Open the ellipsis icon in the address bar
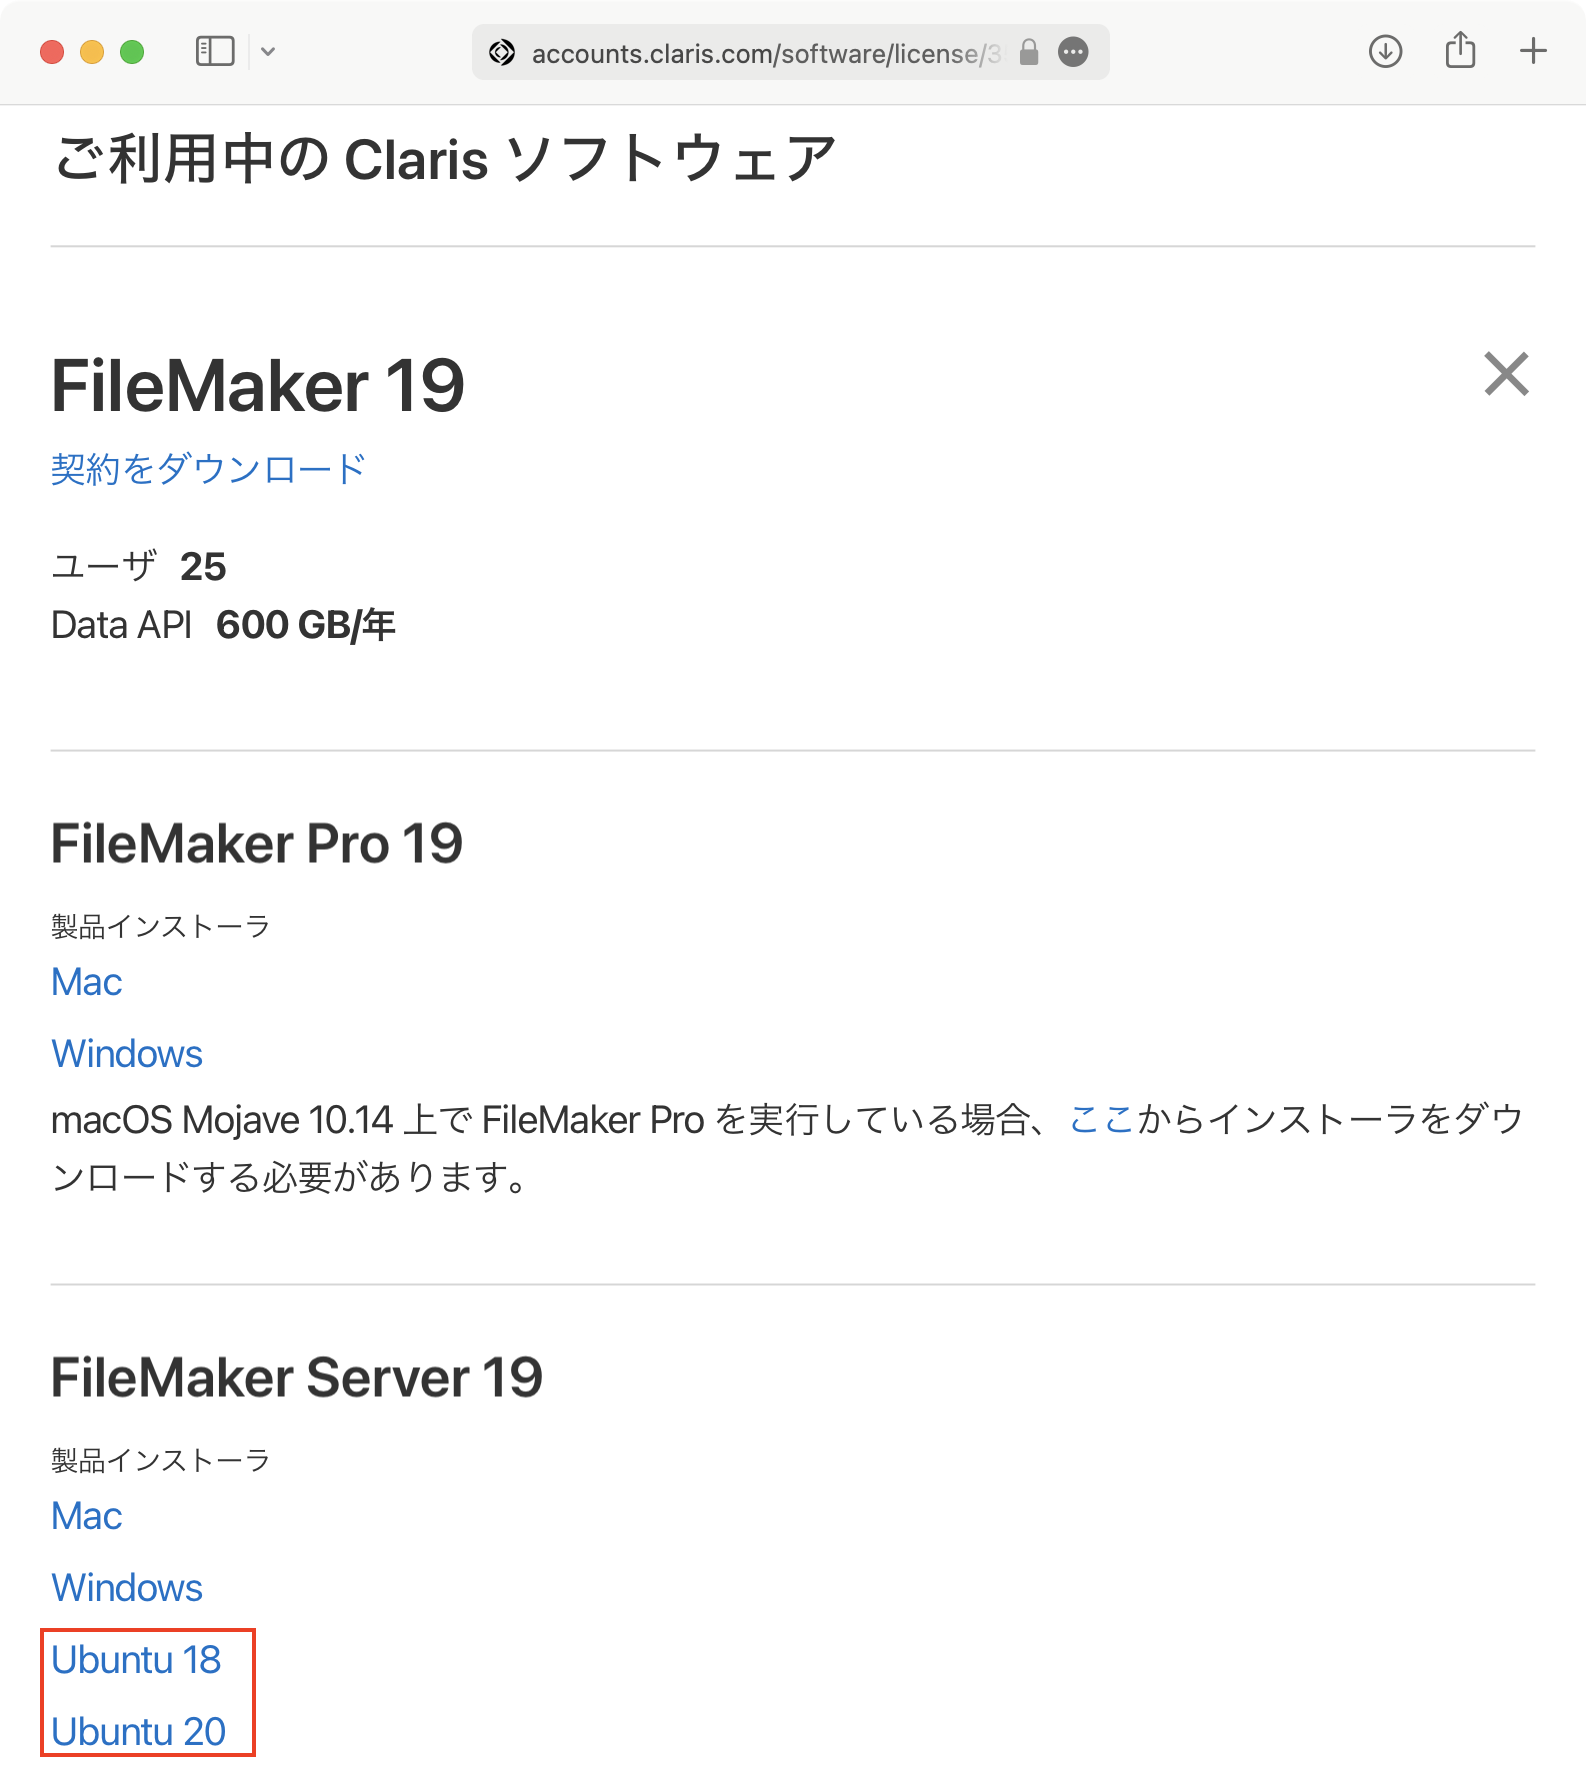This screenshot has width=1586, height=1772. pos(1072,53)
